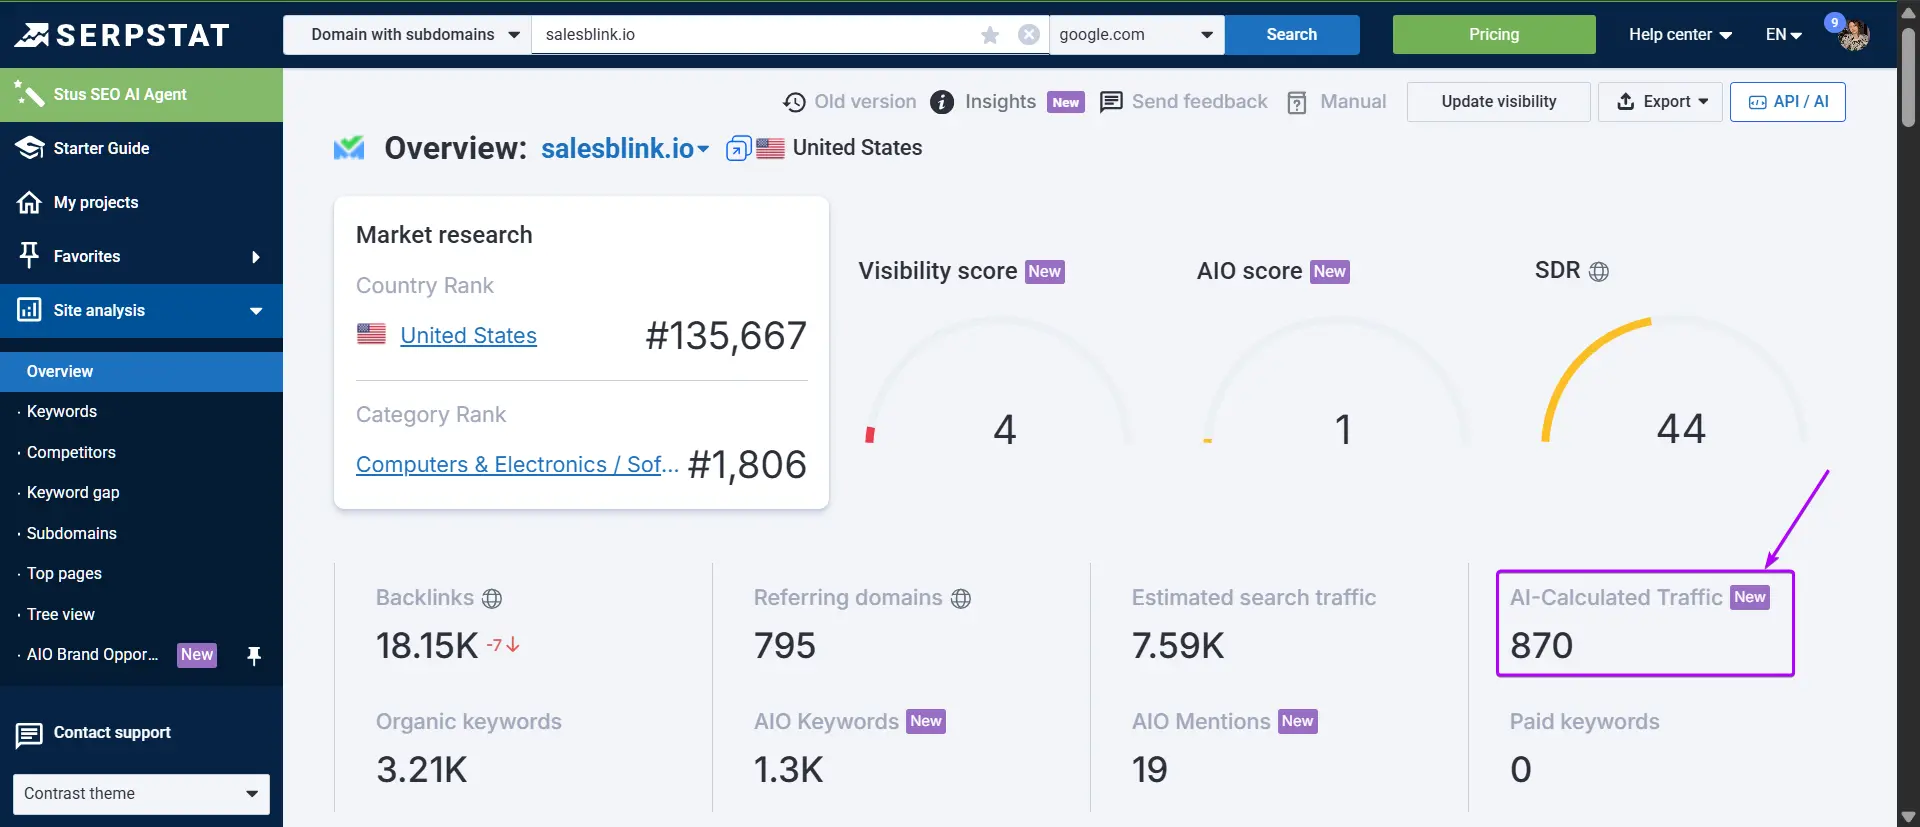The height and width of the screenshot is (827, 1920).
Task: Click the Update visibility button
Action: (1498, 102)
